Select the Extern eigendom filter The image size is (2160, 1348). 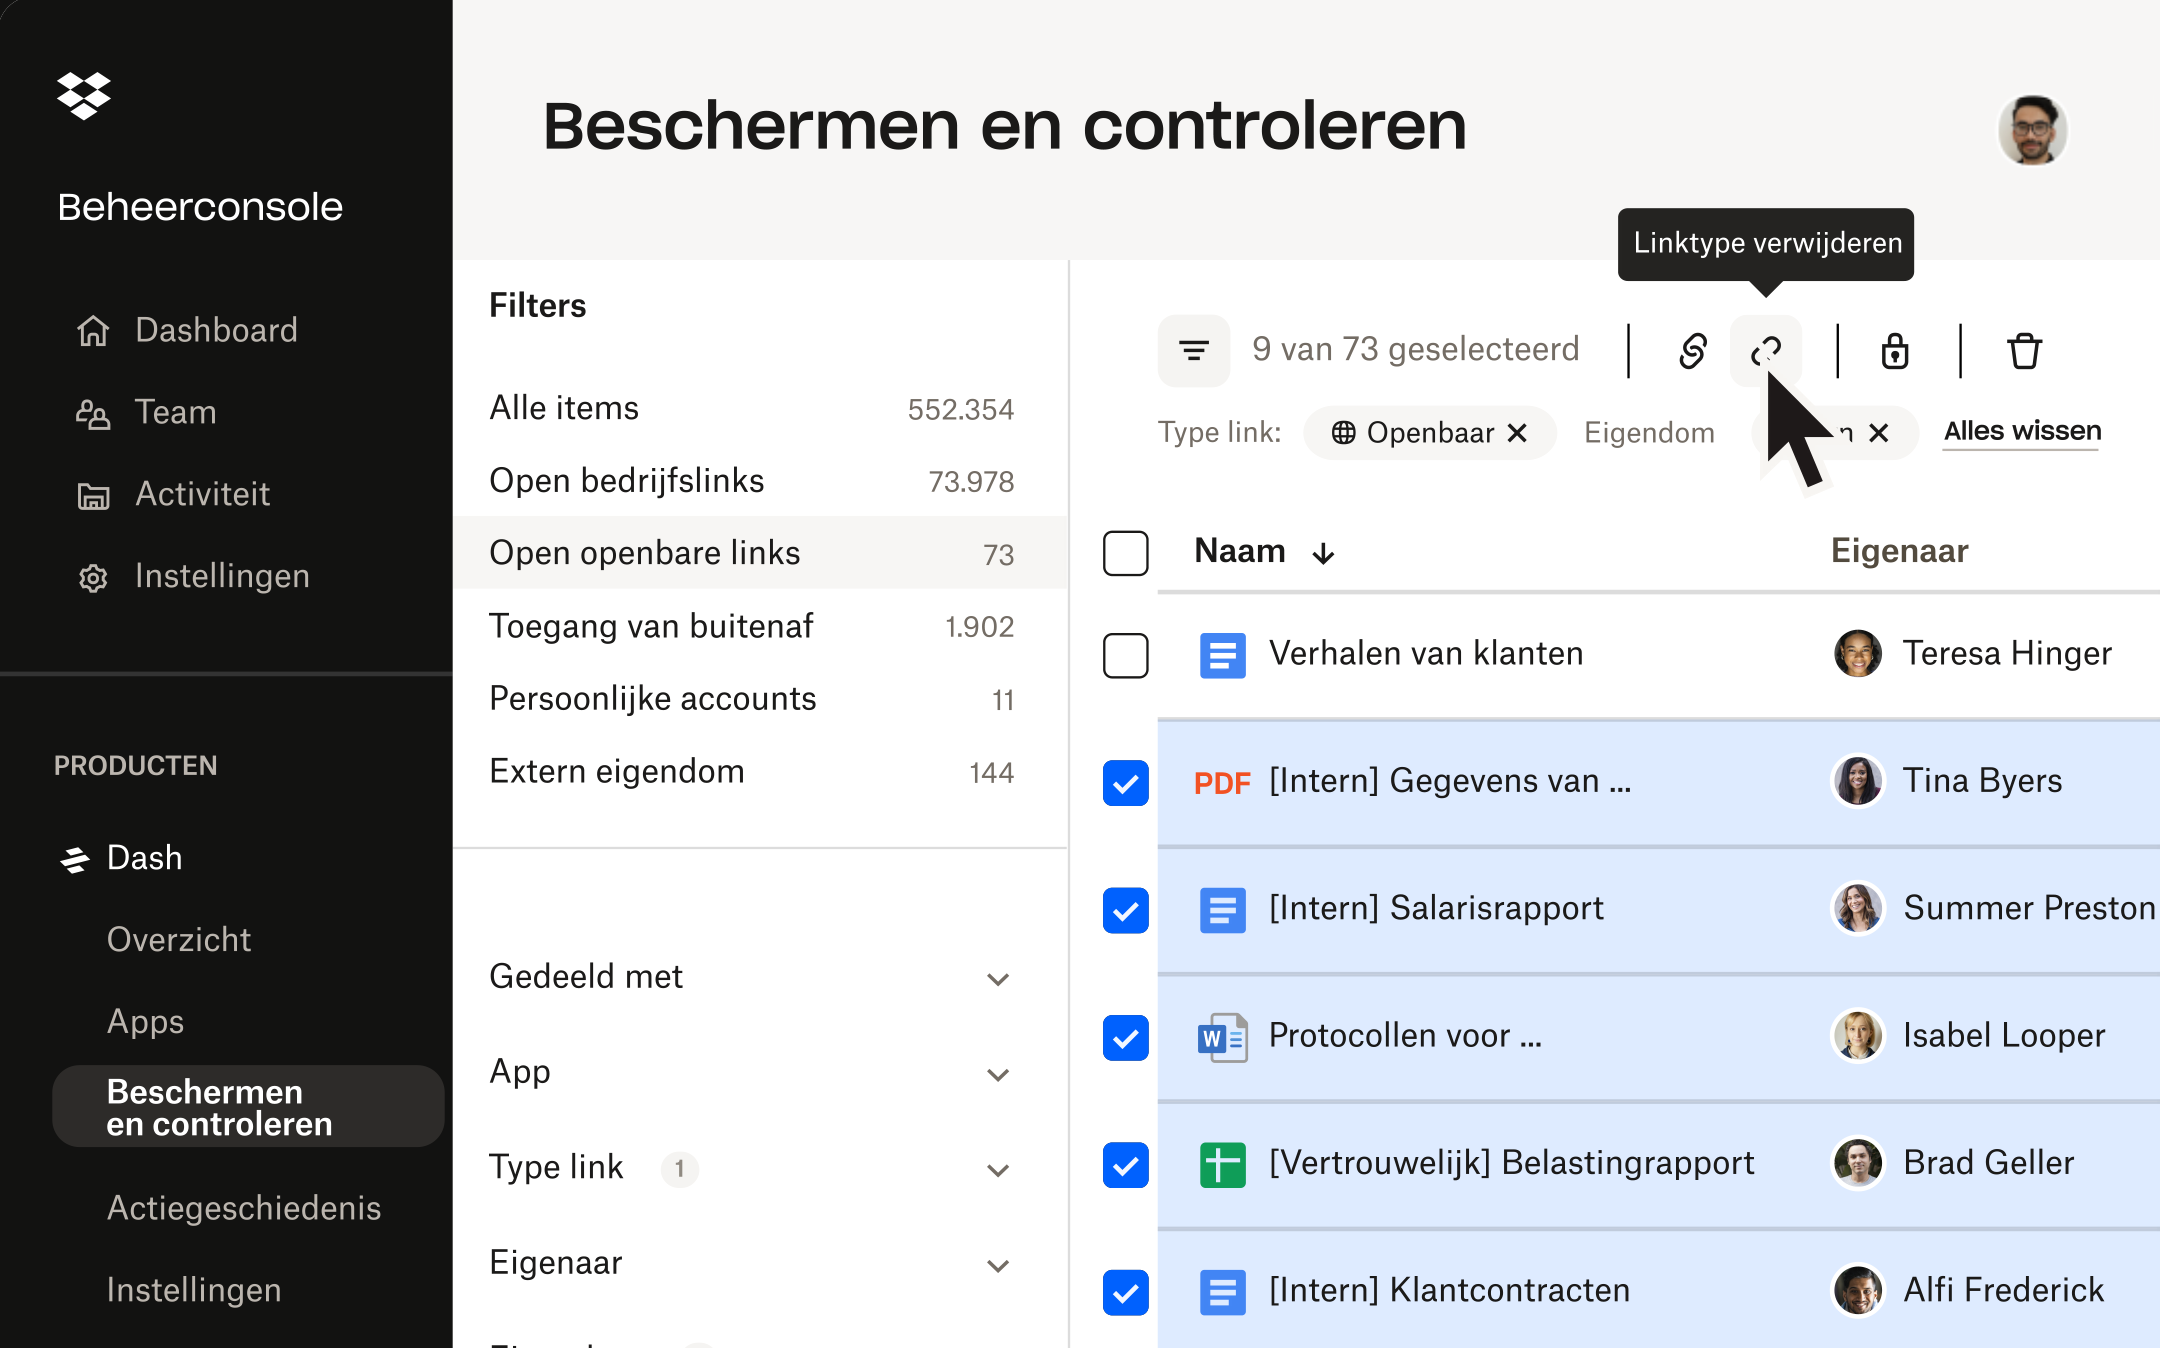[x=761, y=772]
